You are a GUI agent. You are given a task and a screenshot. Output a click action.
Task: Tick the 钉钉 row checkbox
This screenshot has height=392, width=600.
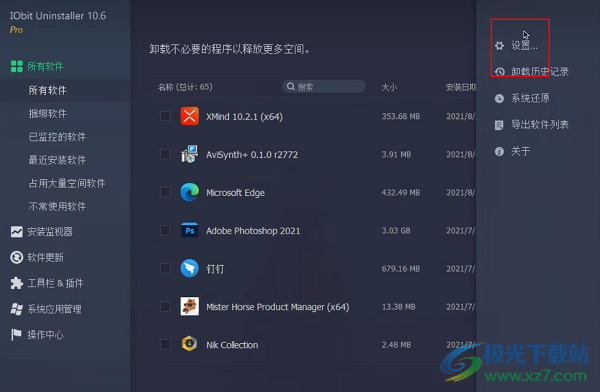(165, 268)
